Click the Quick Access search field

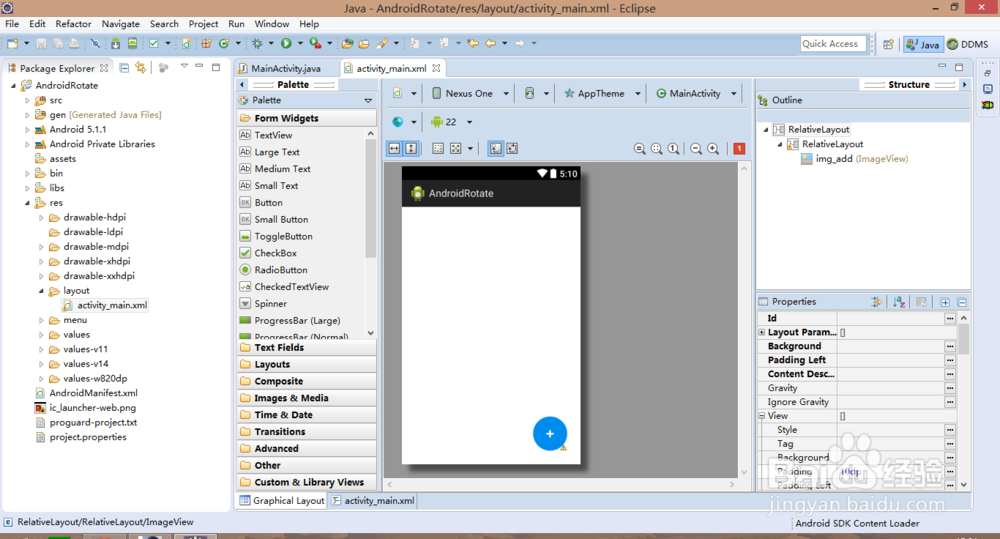click(833, 43)
